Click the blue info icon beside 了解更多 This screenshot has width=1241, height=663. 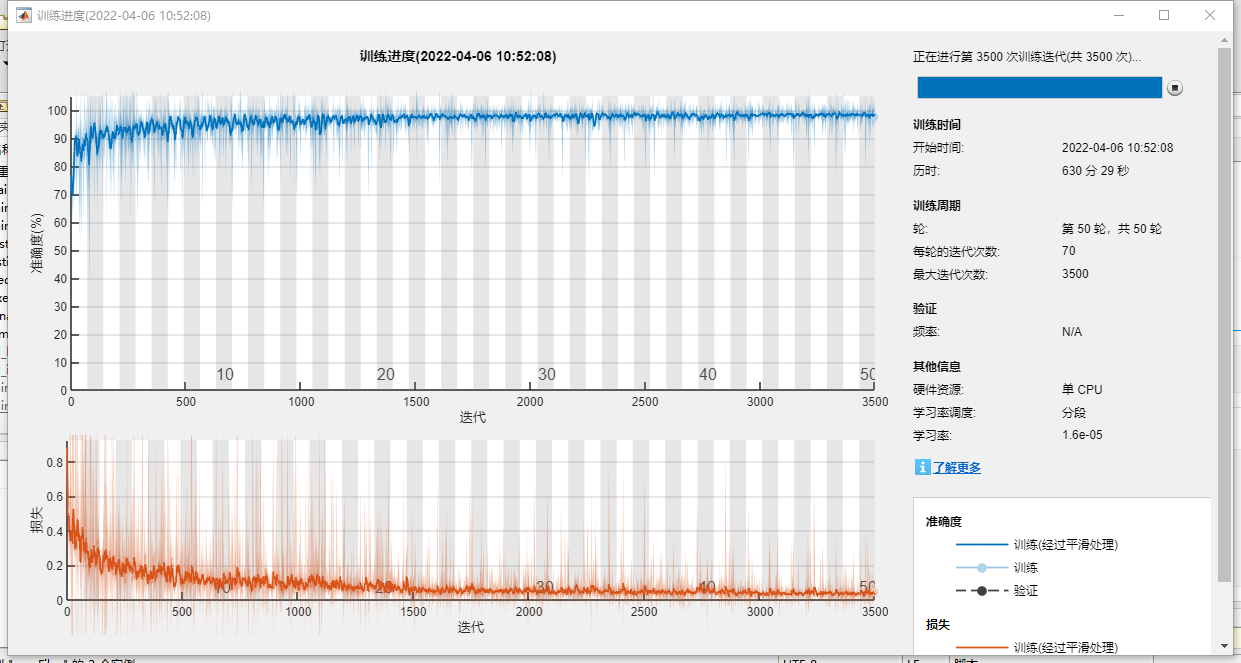pos(922,467)
